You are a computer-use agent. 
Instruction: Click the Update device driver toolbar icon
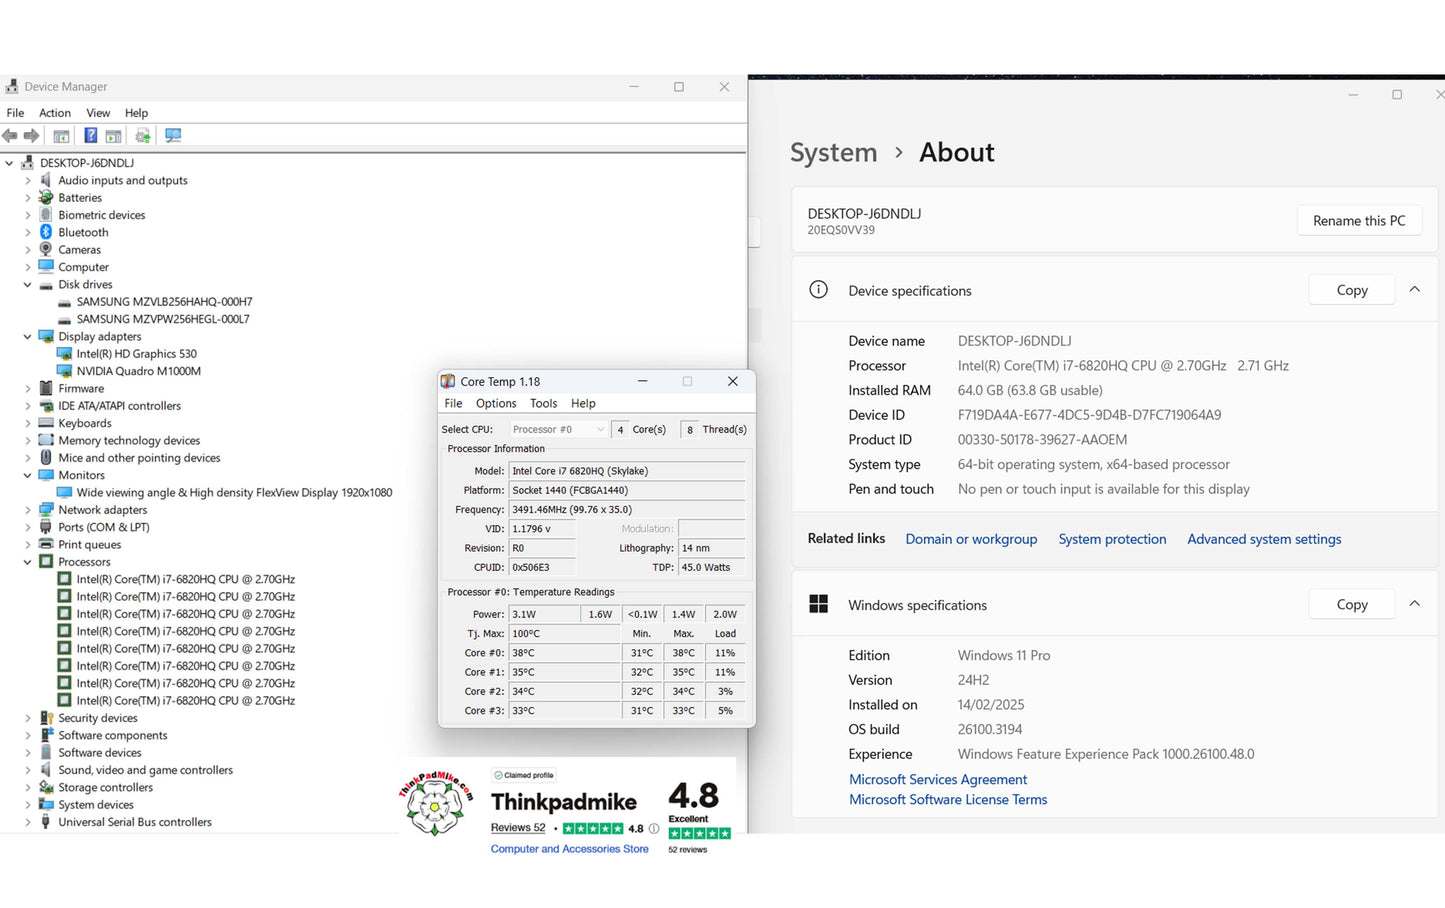pos(143,135)
